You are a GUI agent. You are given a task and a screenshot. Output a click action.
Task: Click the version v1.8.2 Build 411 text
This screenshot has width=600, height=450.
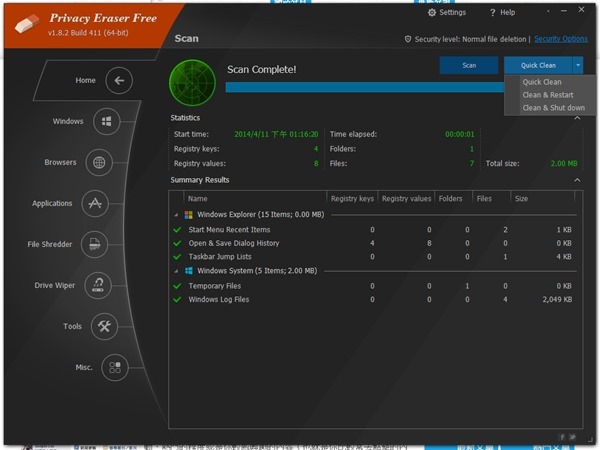click(88, 33)
